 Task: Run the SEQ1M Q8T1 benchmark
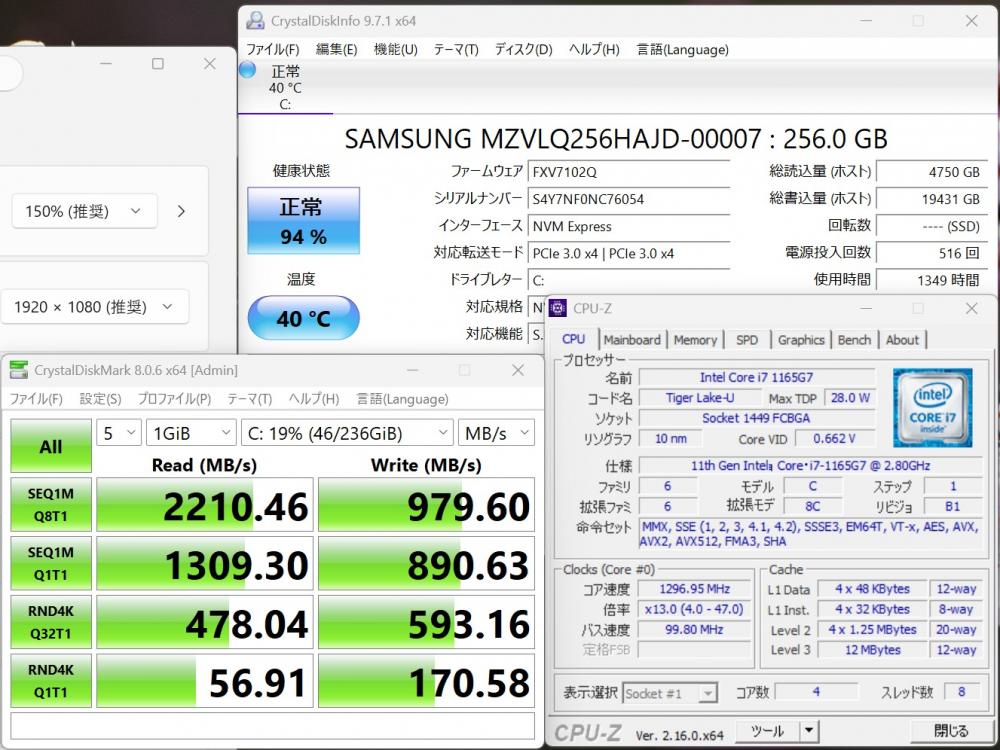coord(51,504)
